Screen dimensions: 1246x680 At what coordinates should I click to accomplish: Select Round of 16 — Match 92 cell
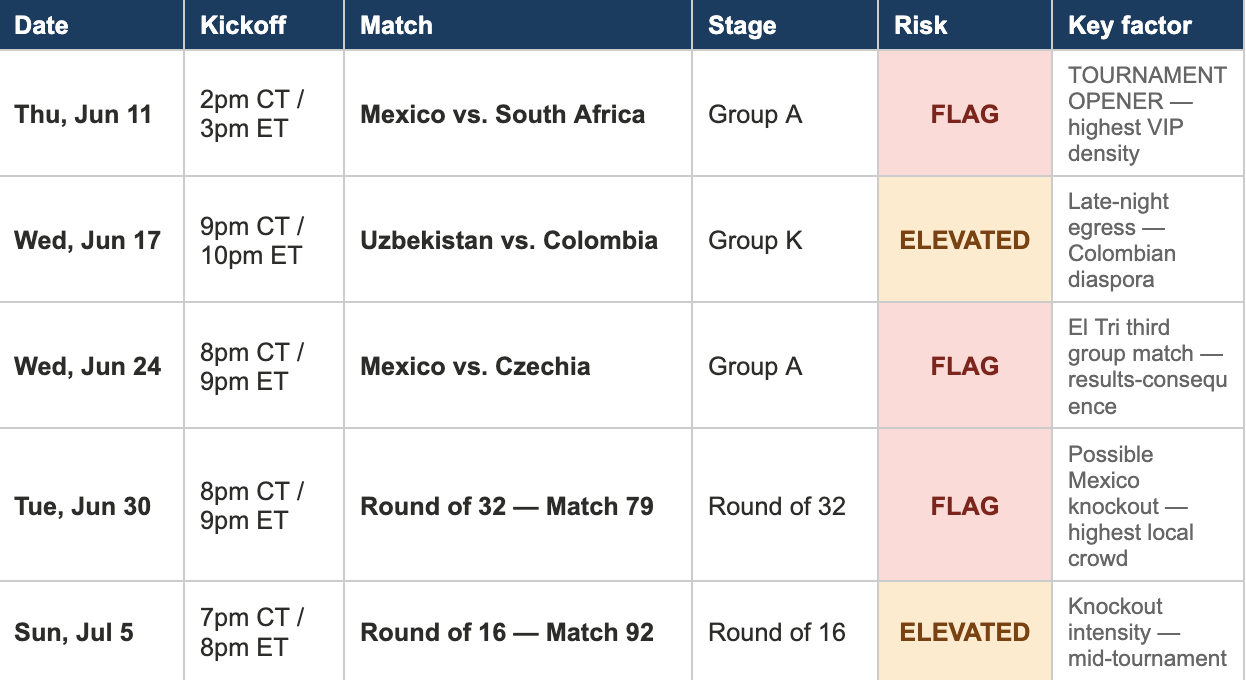pos(518,632)
